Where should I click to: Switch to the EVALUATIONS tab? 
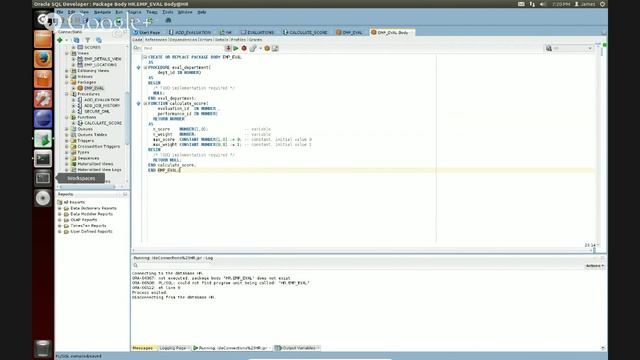click(258, 32)
